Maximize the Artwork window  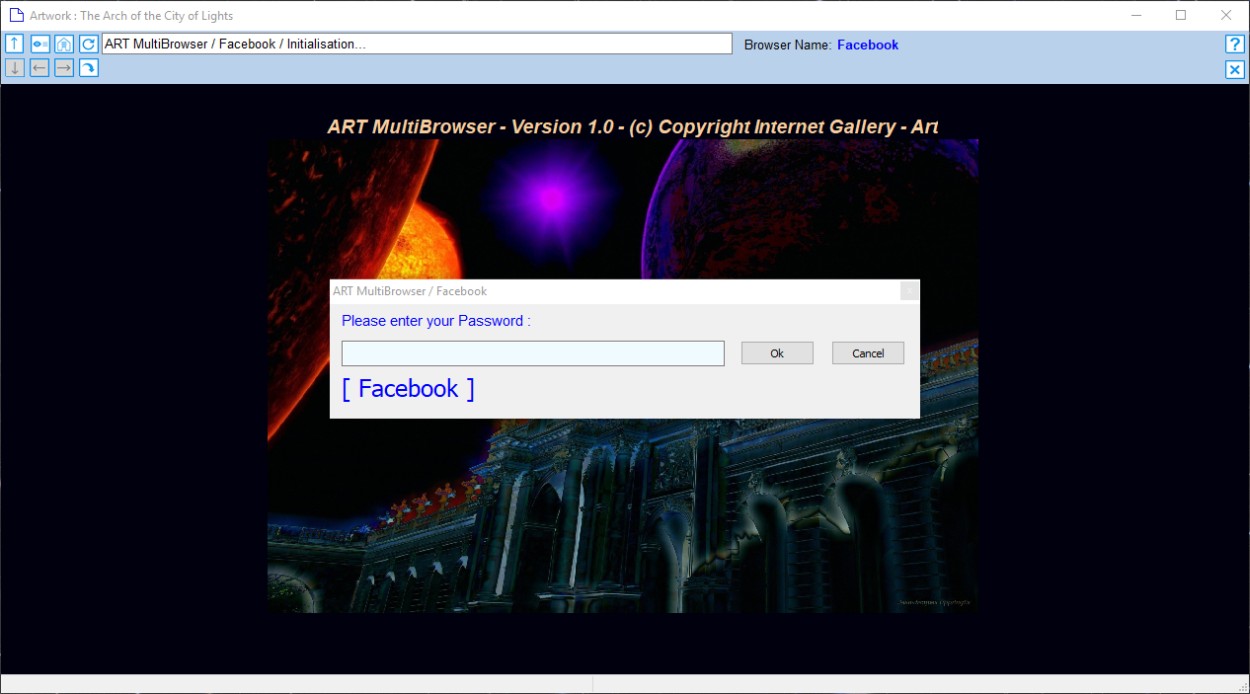[1181, 15]
